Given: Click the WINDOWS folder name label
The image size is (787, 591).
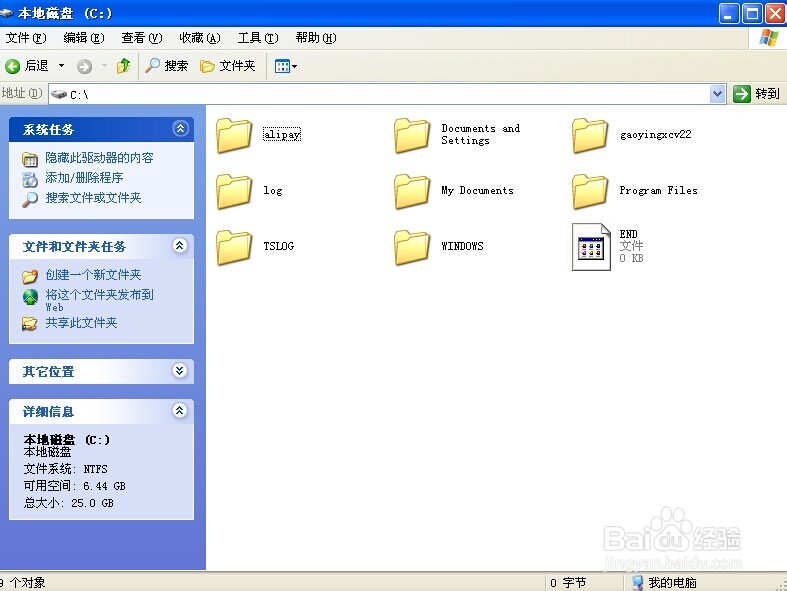Looking at the screenshot, I should click(462, 246).
